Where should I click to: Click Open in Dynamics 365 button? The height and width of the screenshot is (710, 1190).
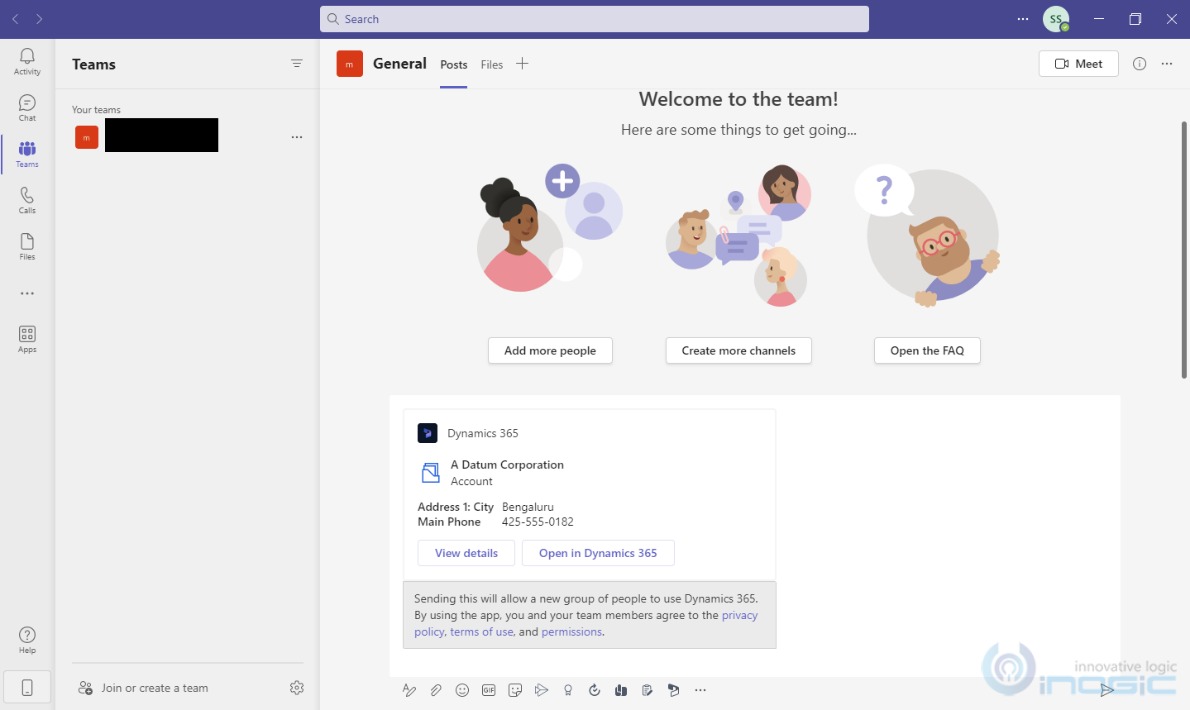(x=598, y=553)
